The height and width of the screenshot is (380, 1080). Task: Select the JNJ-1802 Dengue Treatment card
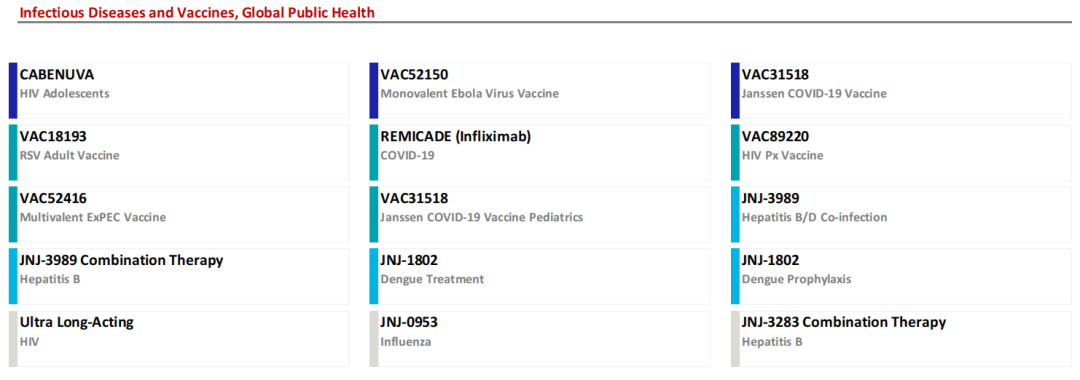point(540,277)
